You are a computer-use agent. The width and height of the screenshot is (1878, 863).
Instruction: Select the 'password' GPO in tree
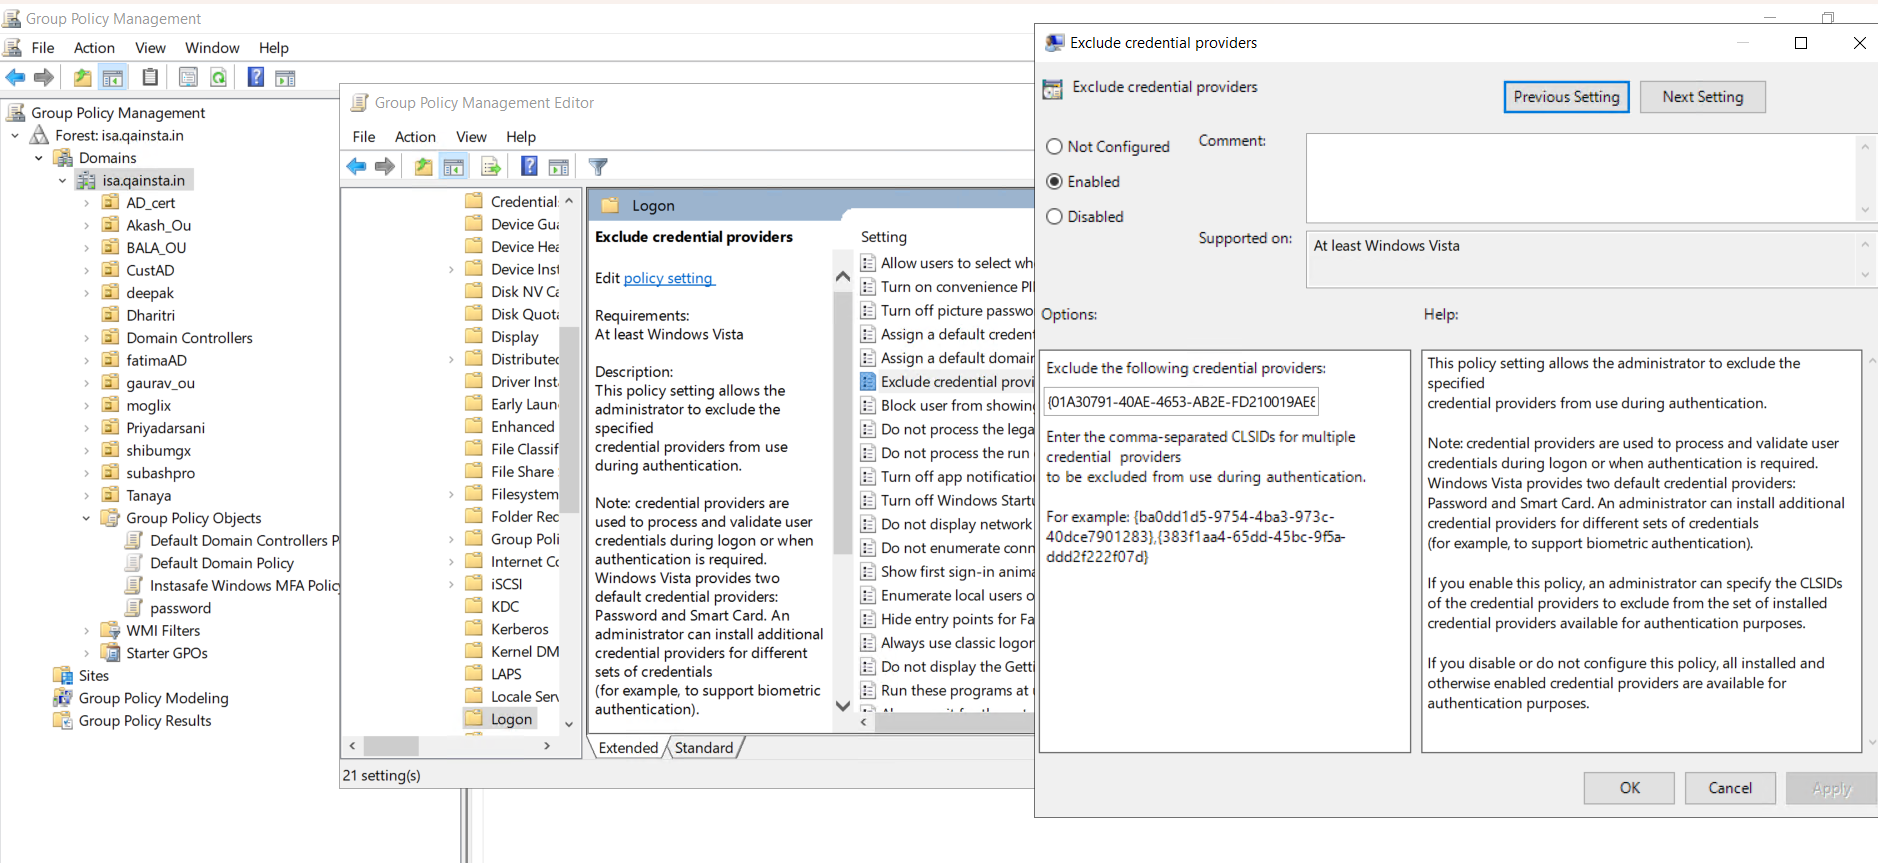pos(180,608)
